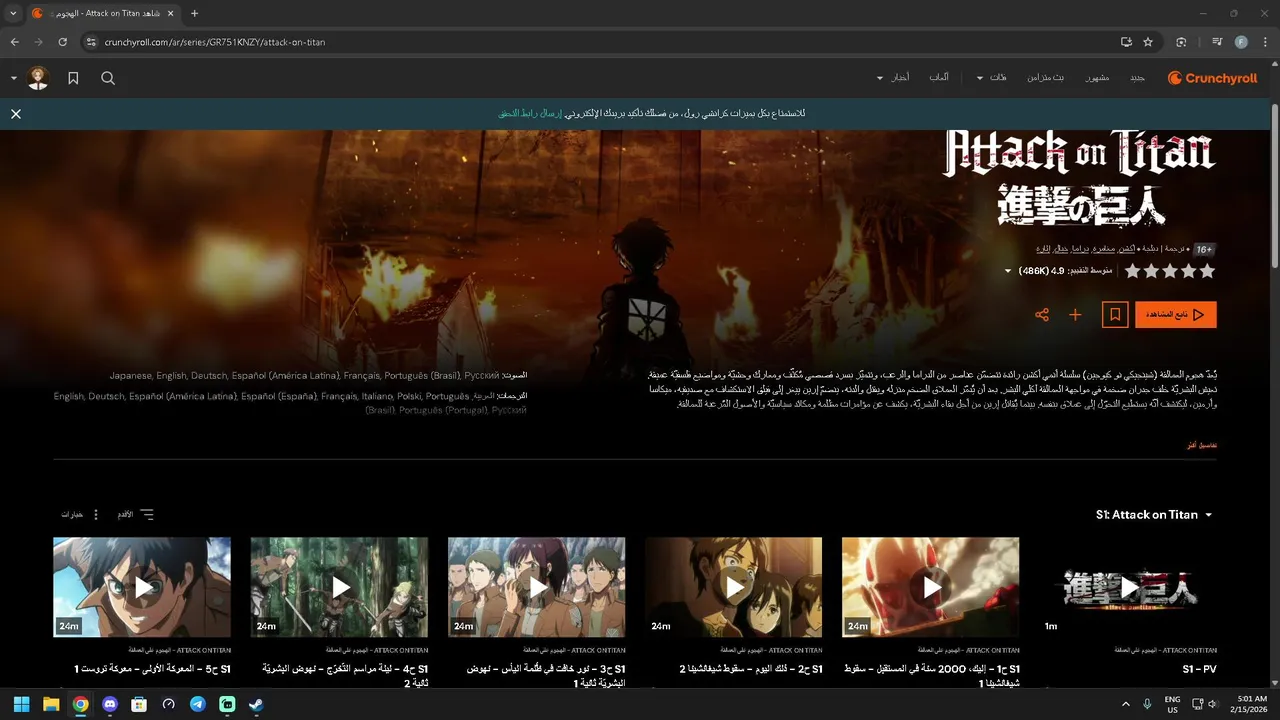Close the email verification banner
The height and width of the screenshot is (720, 1280).
pyautogui.click(x=16, y=114)
